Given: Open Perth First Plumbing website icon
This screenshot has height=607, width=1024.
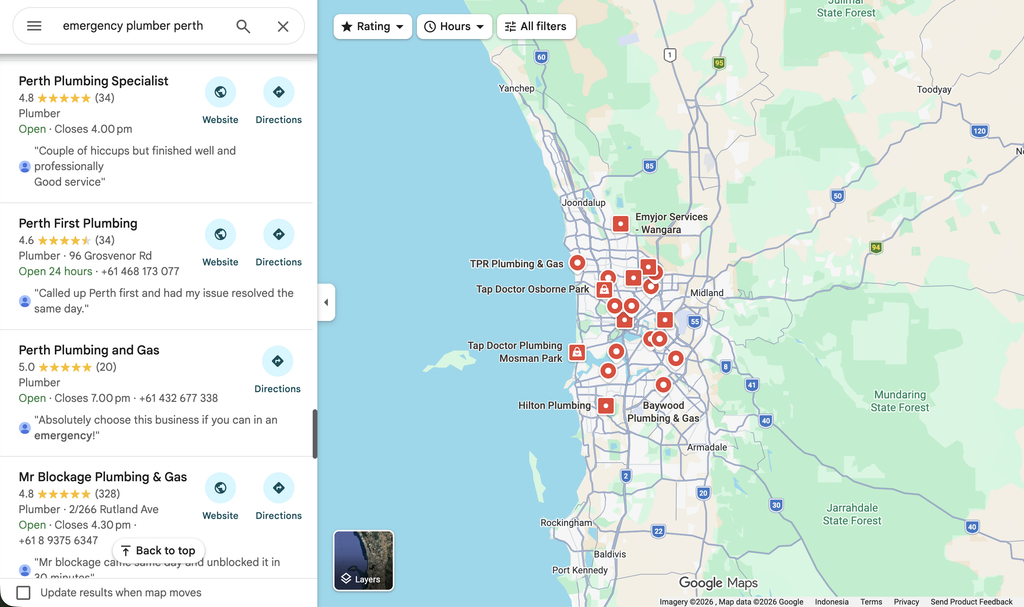Looking at the screenshot, I should tap(220, 235).
